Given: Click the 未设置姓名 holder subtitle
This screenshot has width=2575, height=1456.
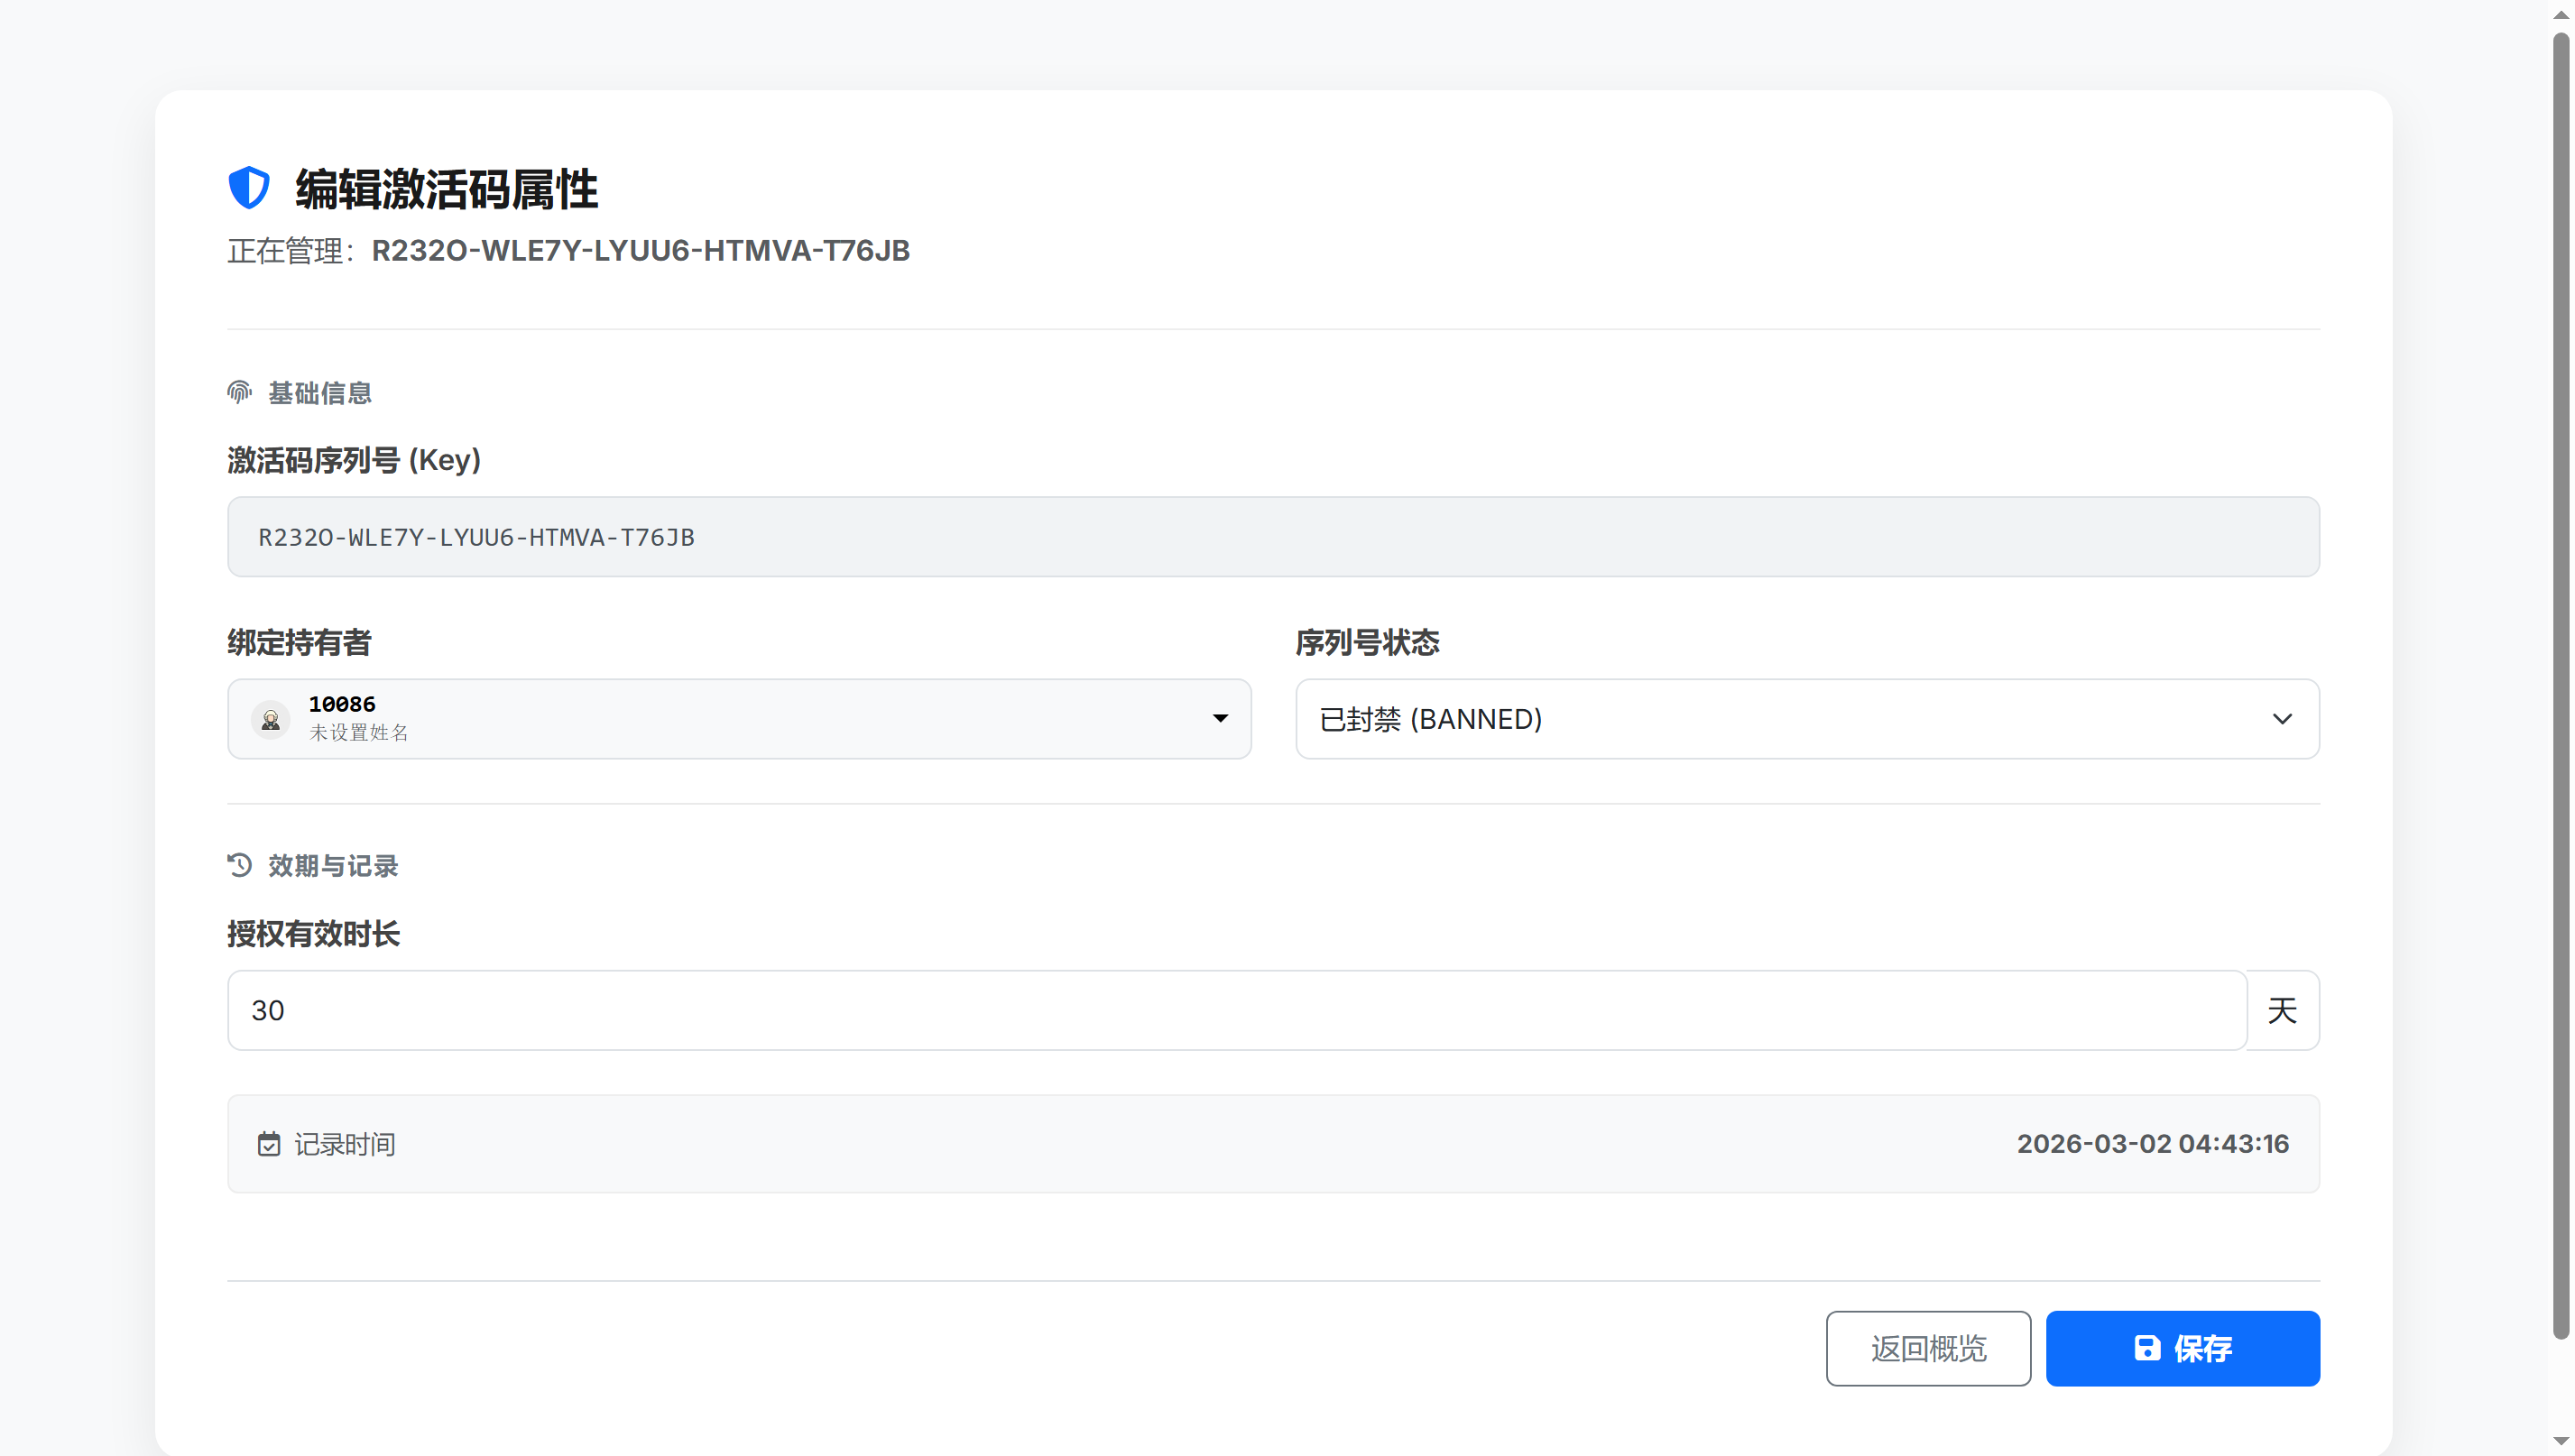Looking at the screenshot, I should [358, 733].
